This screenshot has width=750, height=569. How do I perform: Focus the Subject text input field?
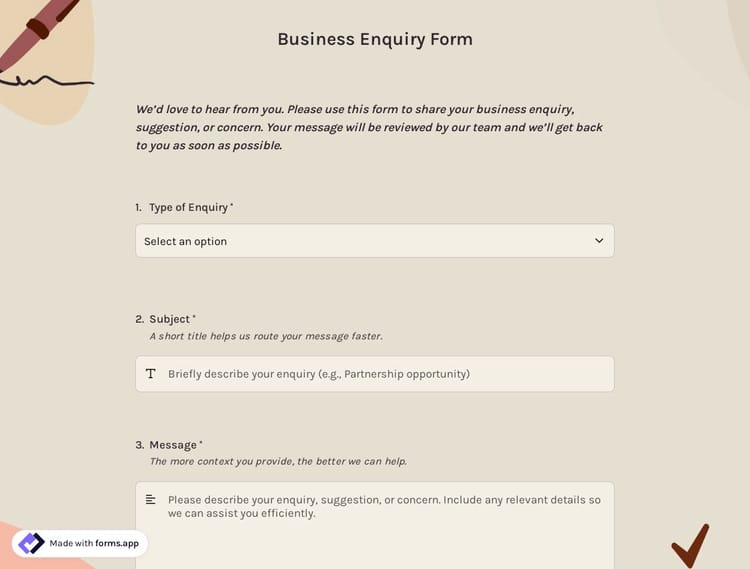tap(385, 374)
